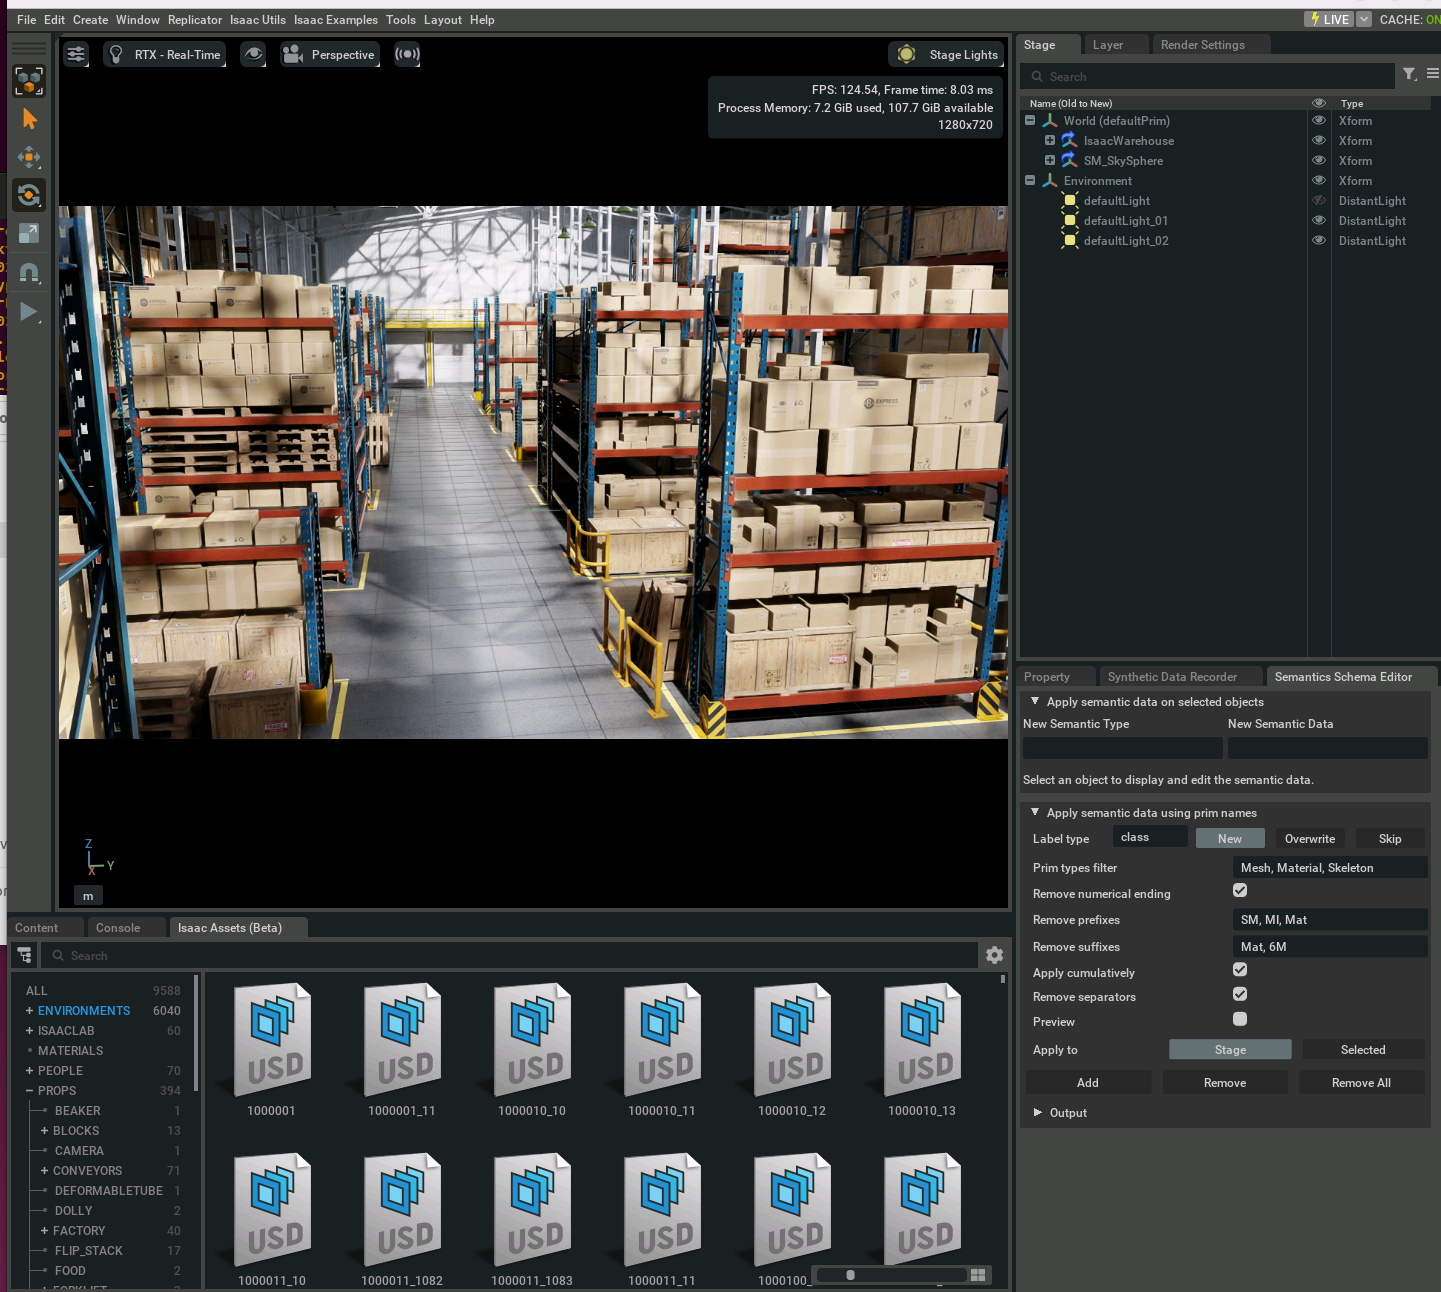1441x1292 pixels.
Task: Switch to the Render Settings tab
Action: pos(1202,45)
